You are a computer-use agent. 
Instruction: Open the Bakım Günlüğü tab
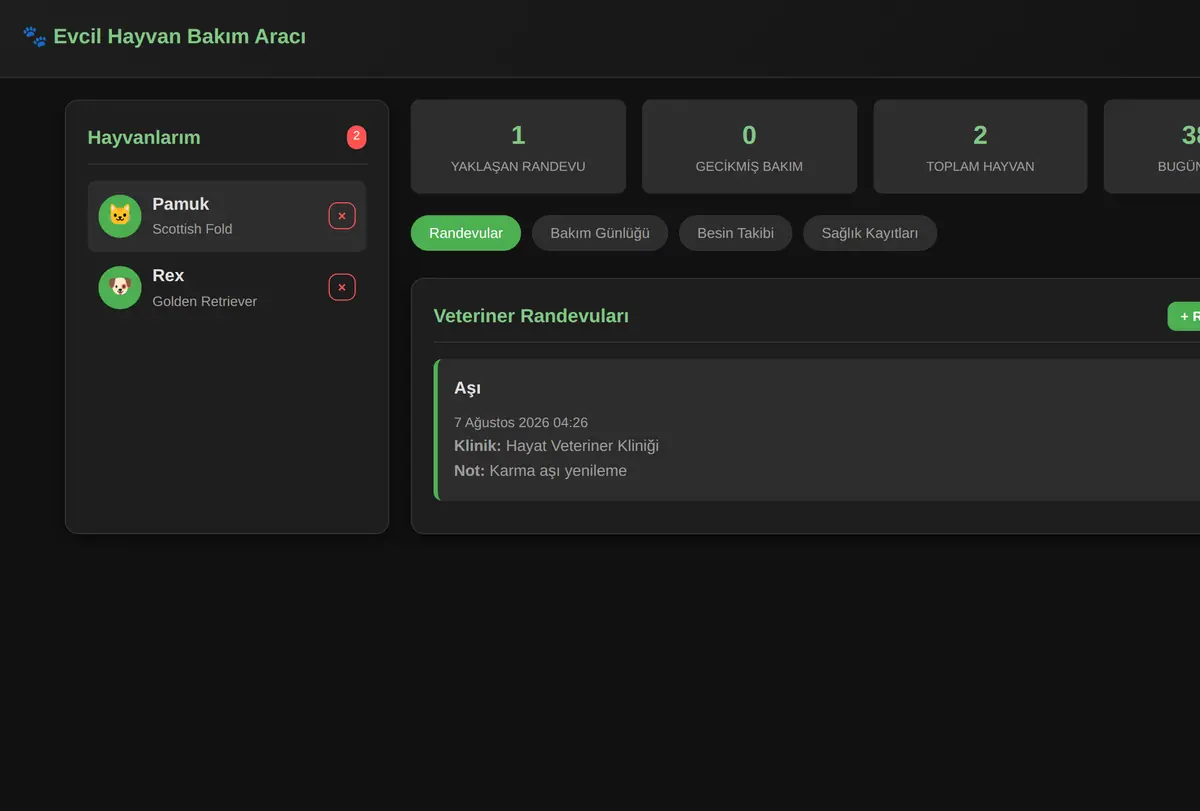600,233
